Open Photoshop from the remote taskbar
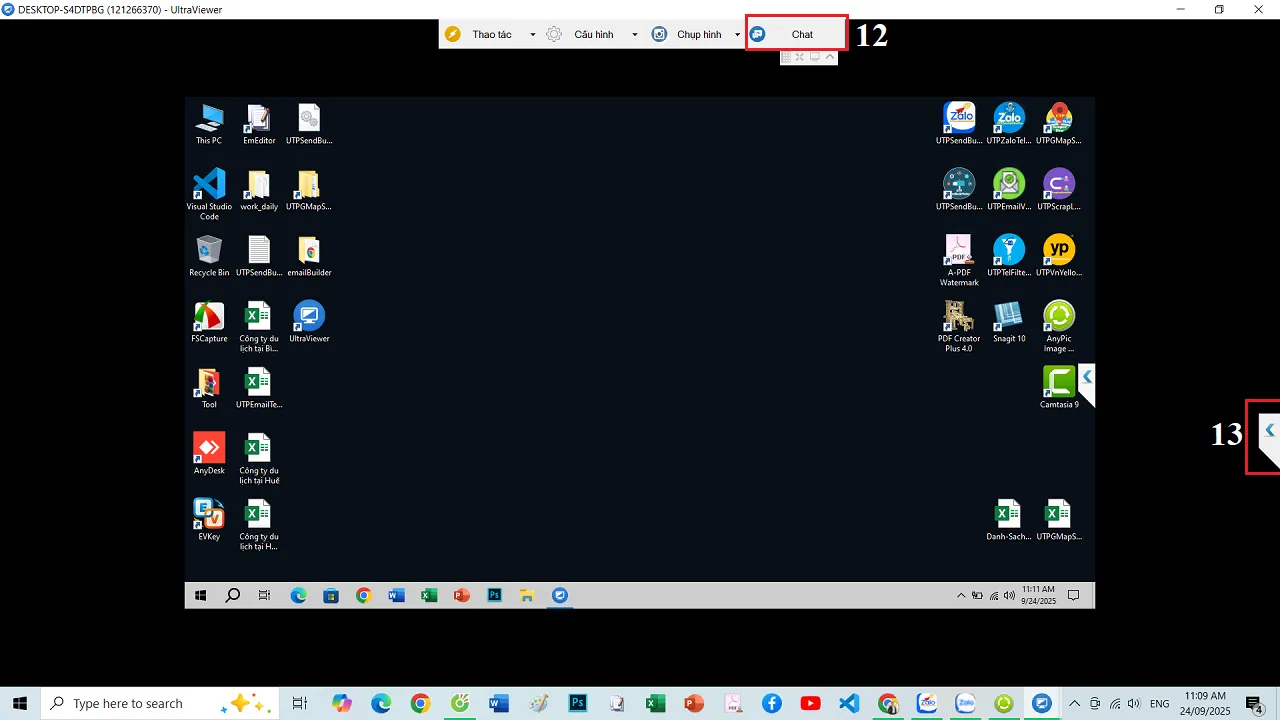 pyautogui.click(x=494, y=595)
